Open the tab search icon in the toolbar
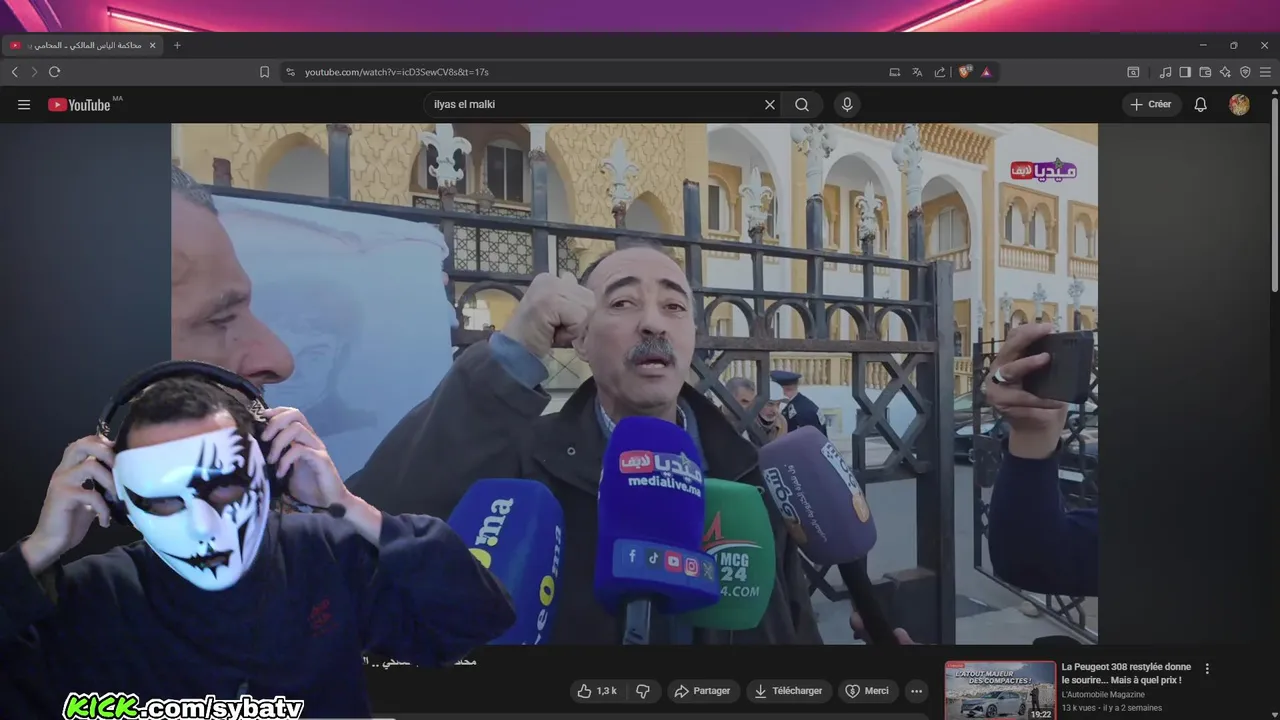The height and width of the screenshot is (720, 1280). coord(1133,72)
